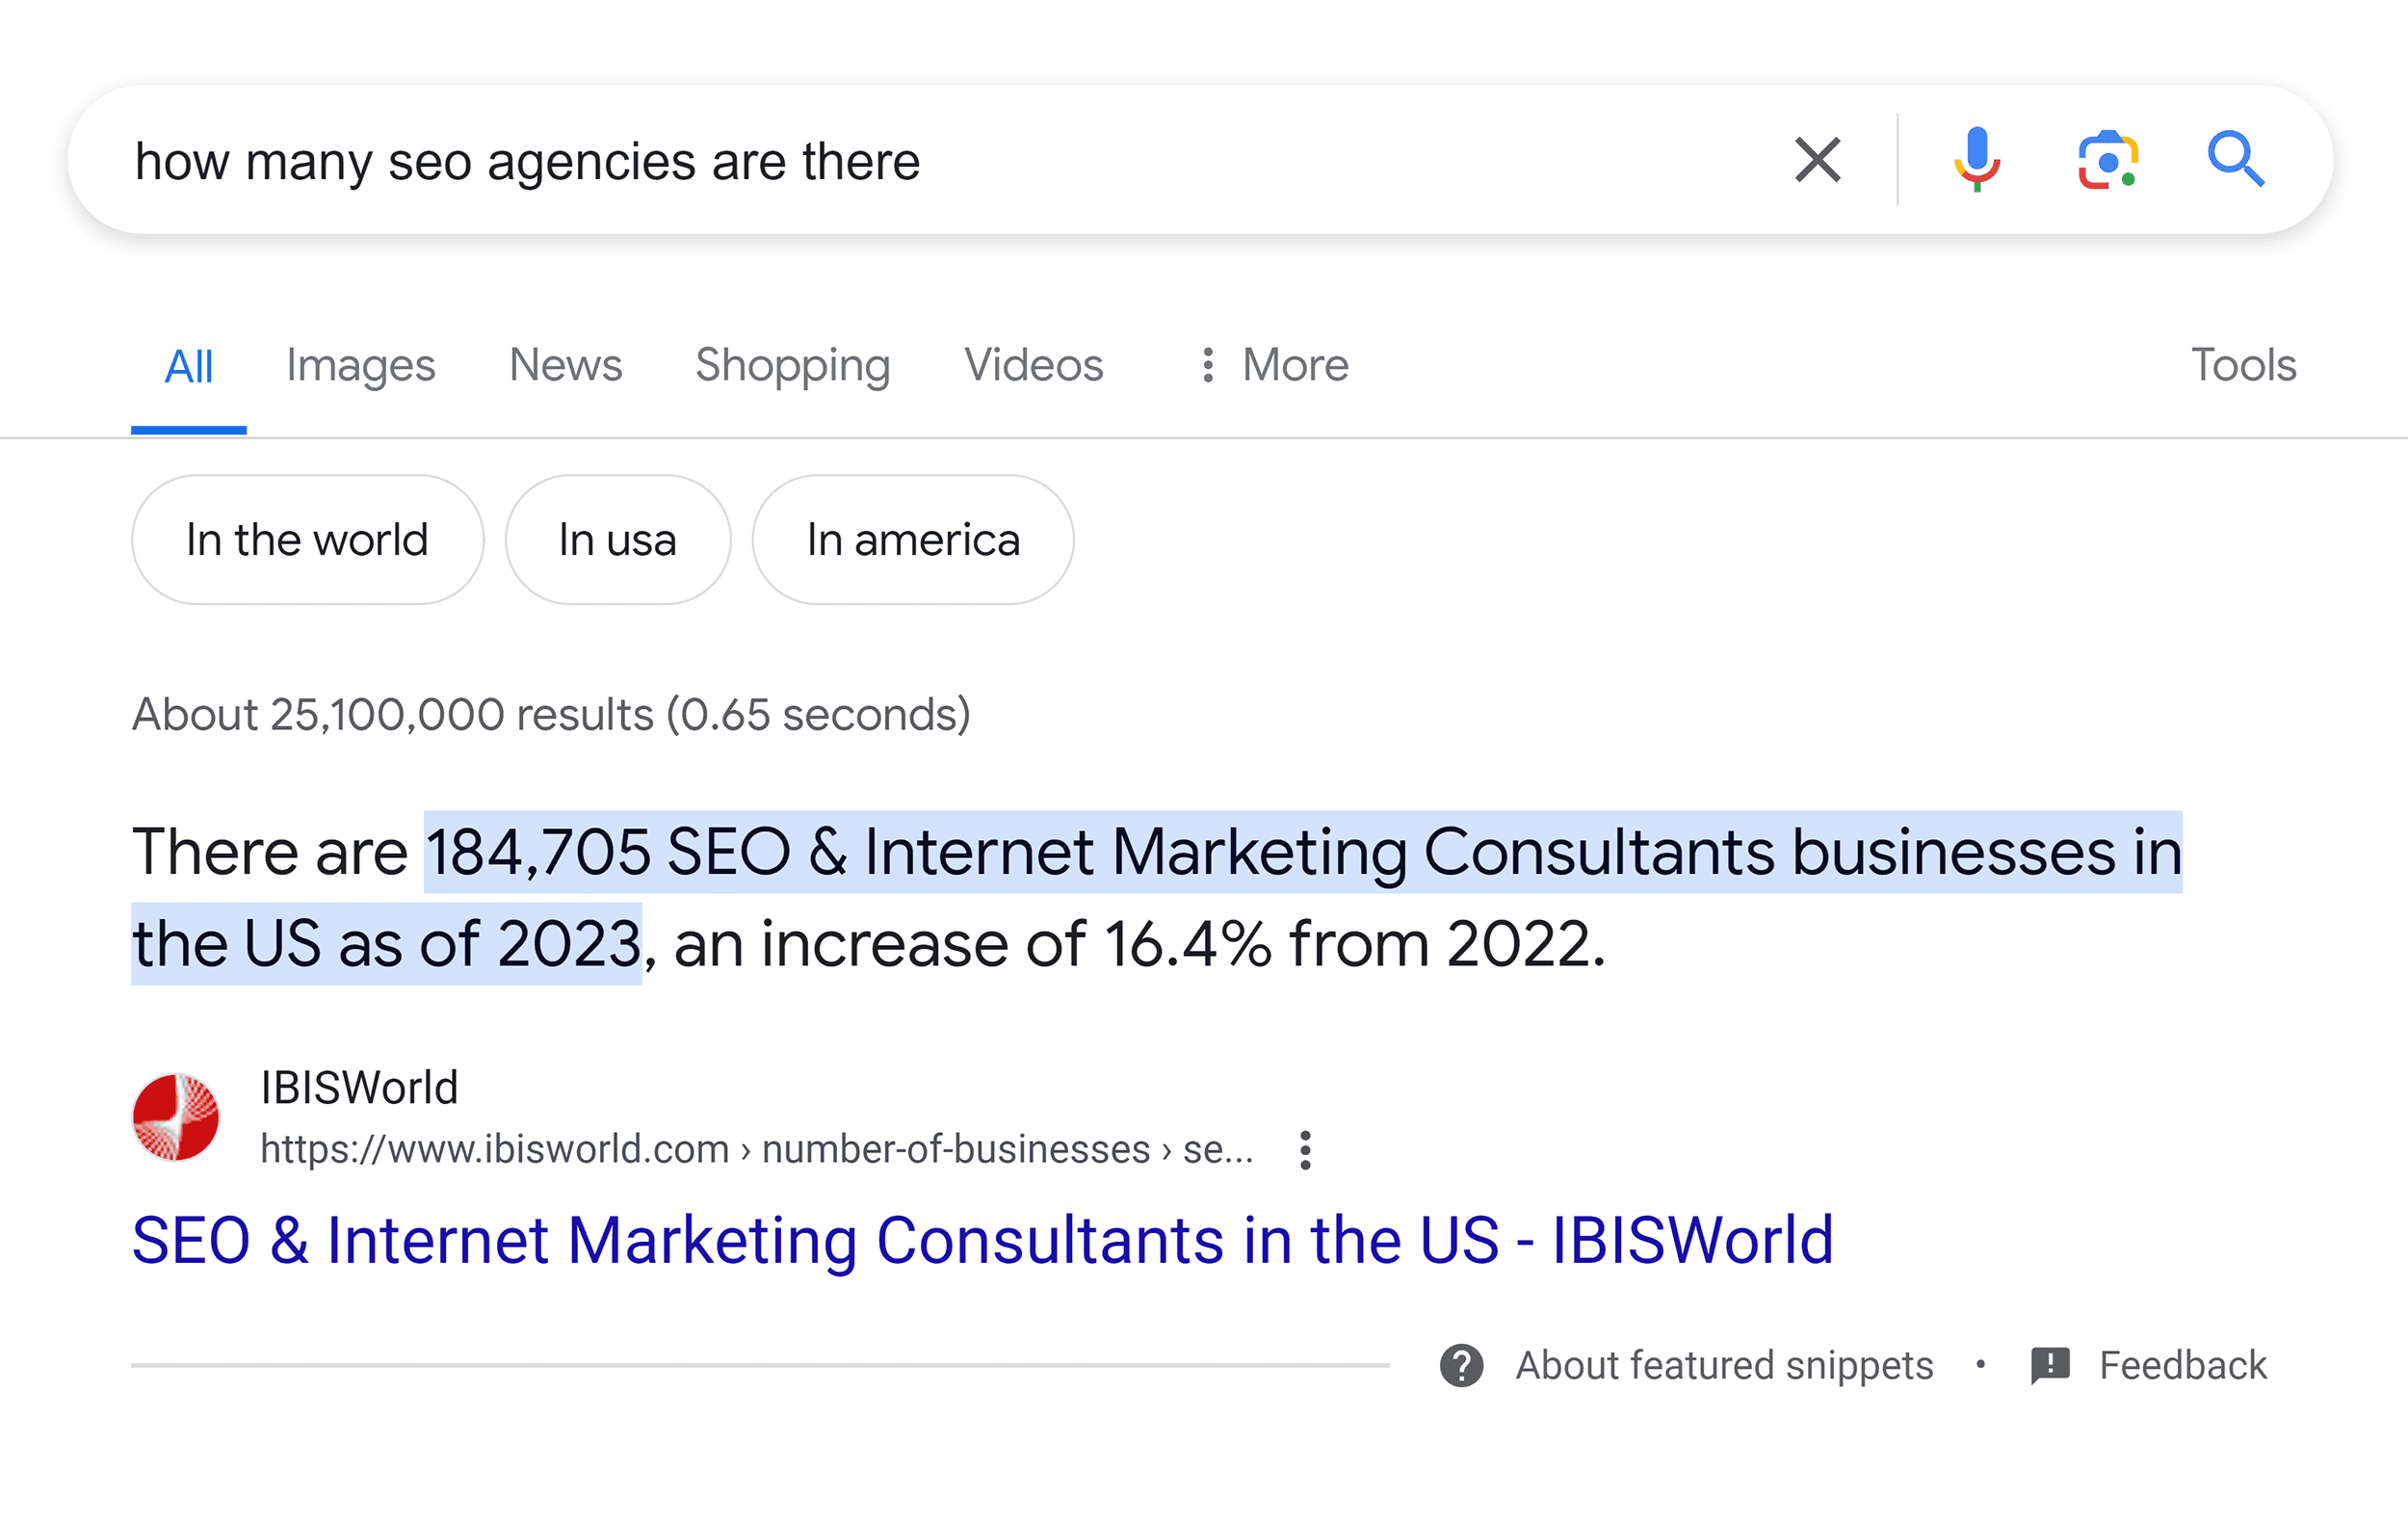
Task: Click inside the search input field
Action: pos(700,161)
